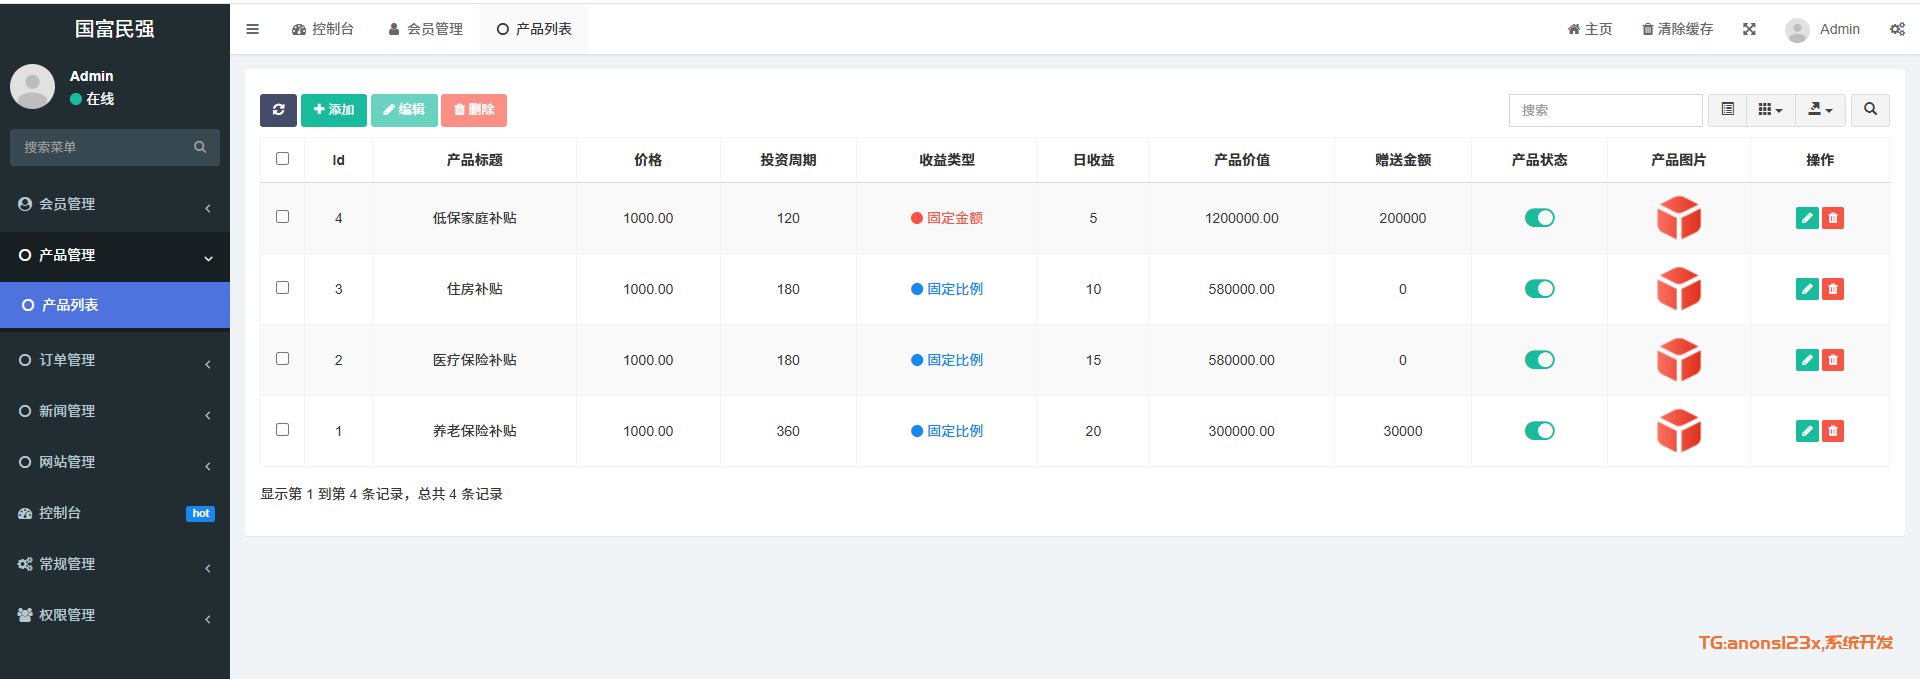
Task: Click the table 搜索 input field
Action: pos(1605,110)
